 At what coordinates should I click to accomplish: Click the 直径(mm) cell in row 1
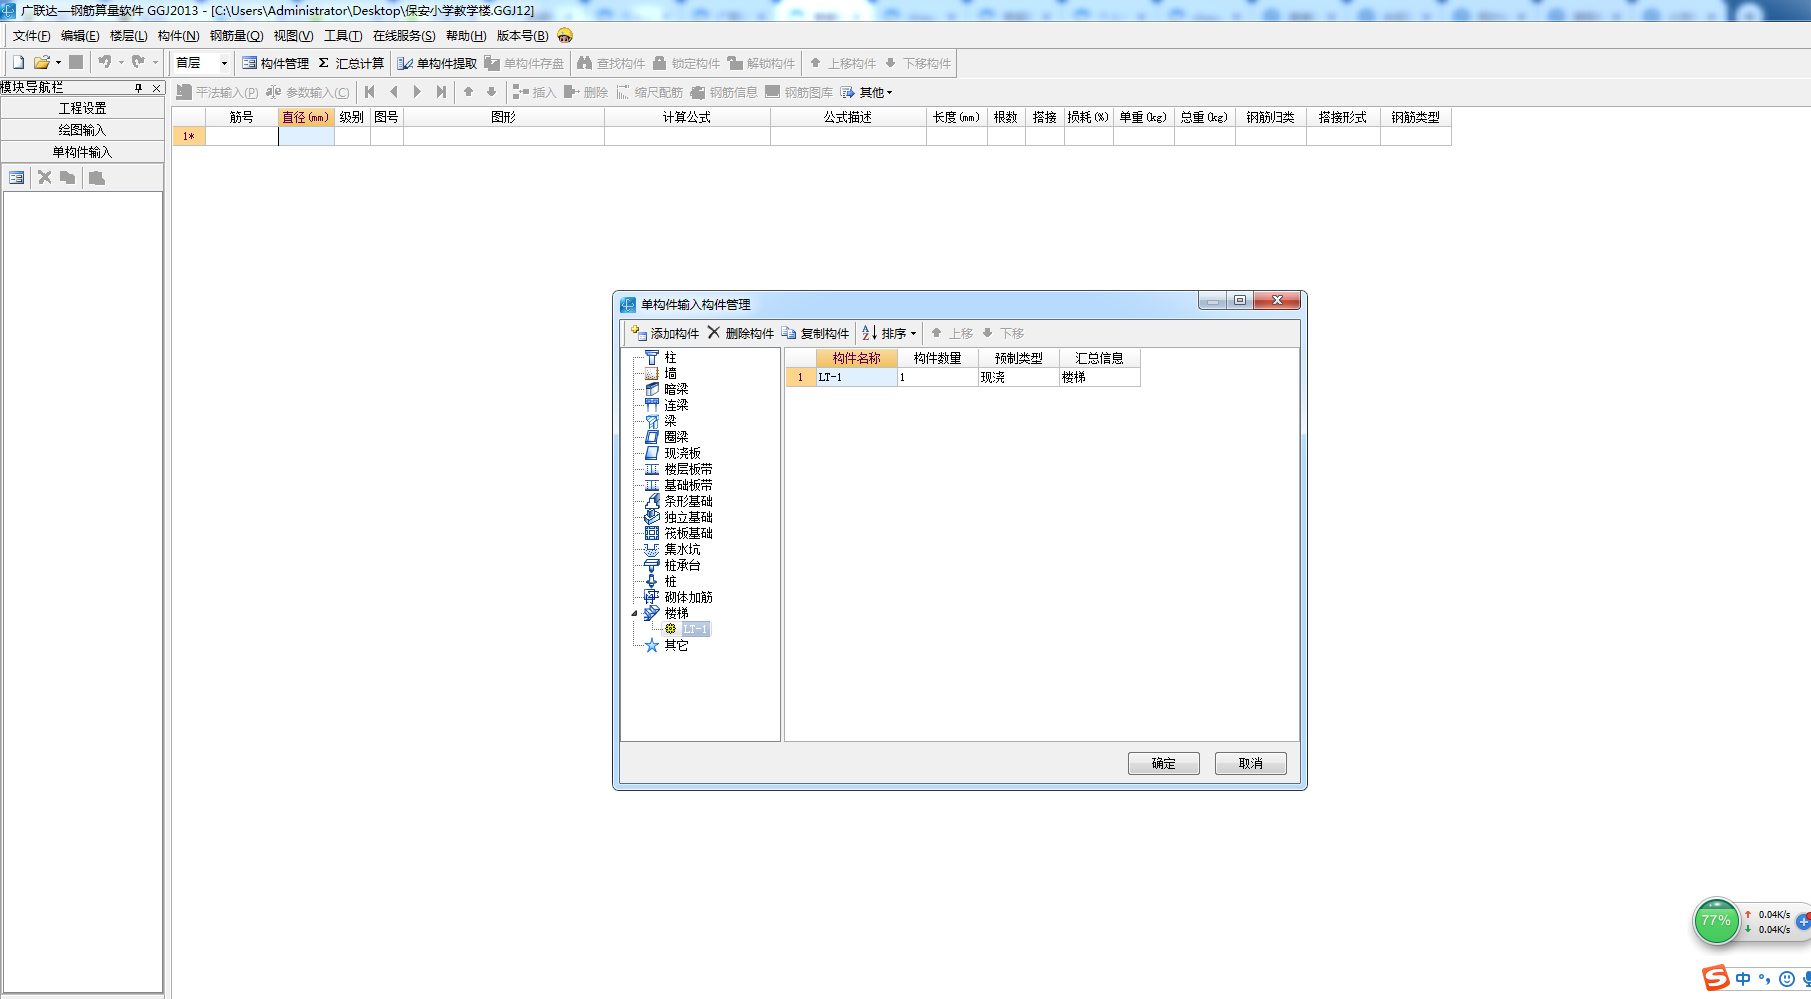[x=306, y=136]
